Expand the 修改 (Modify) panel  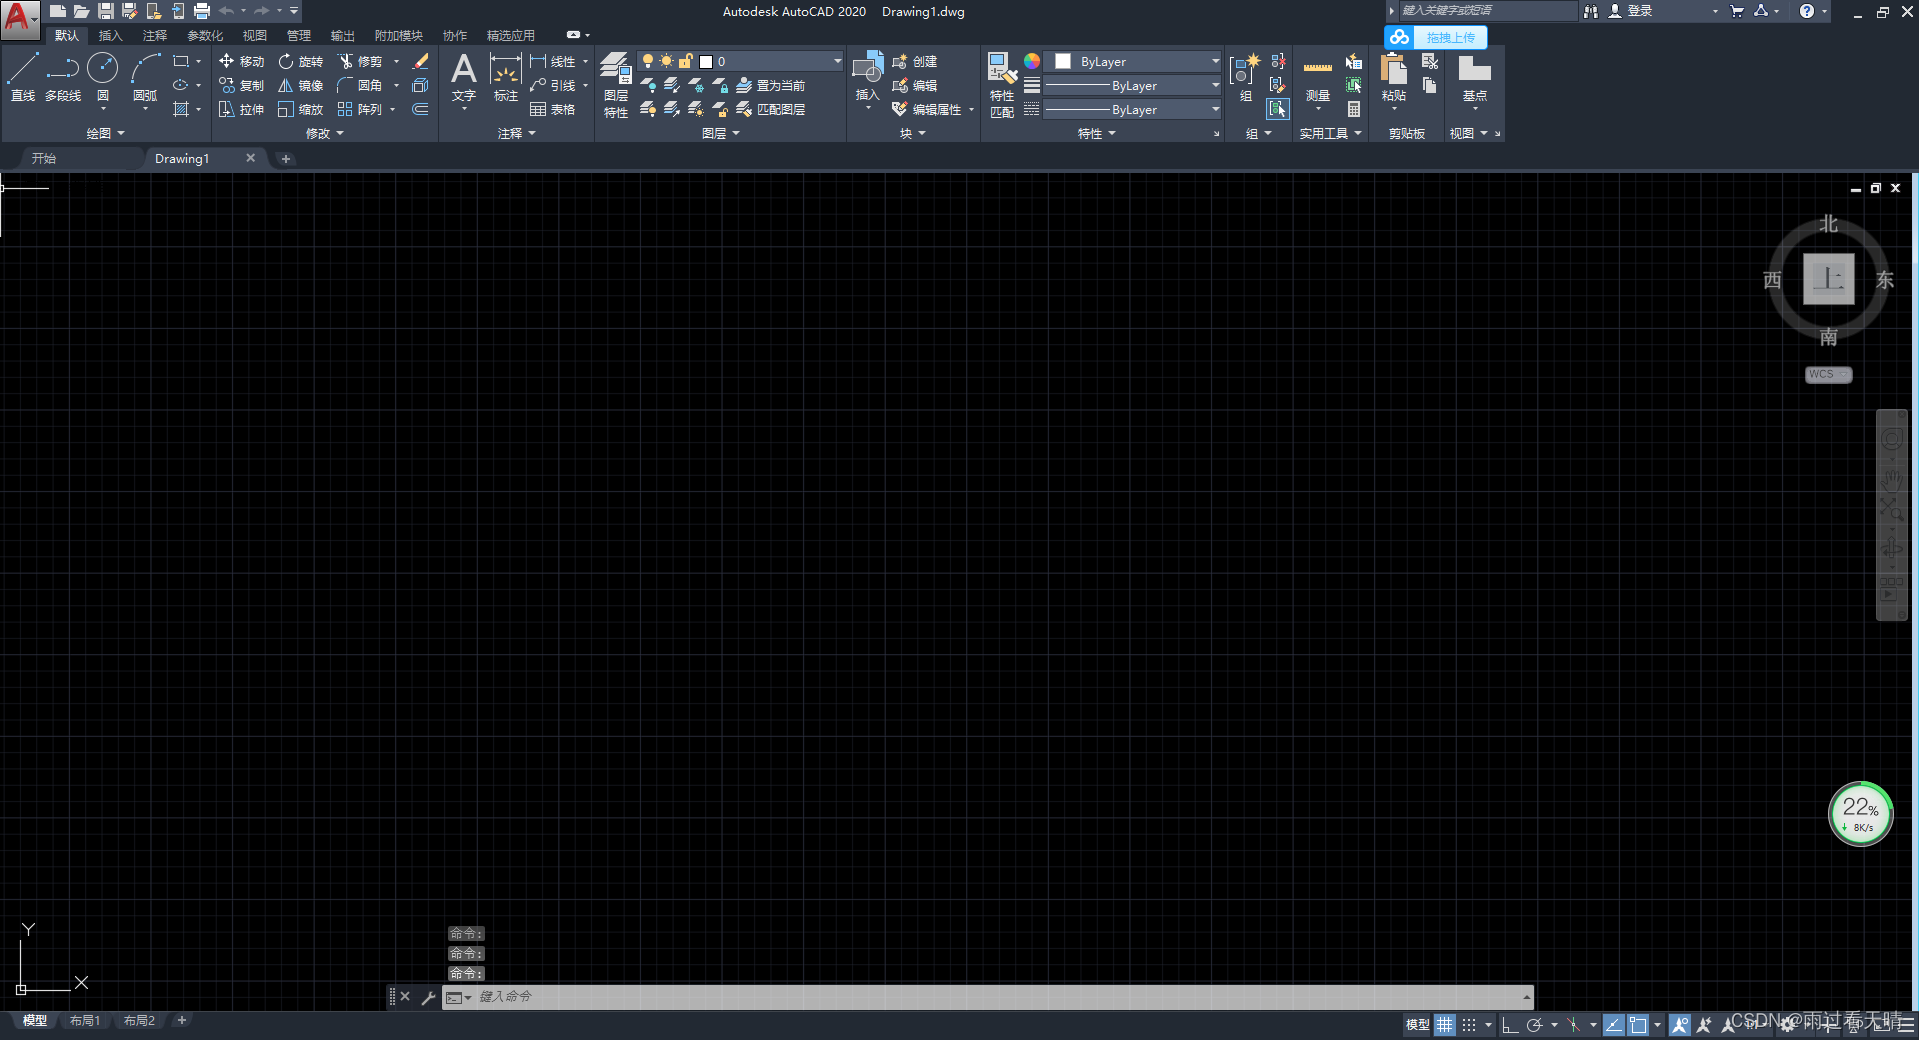325,133
